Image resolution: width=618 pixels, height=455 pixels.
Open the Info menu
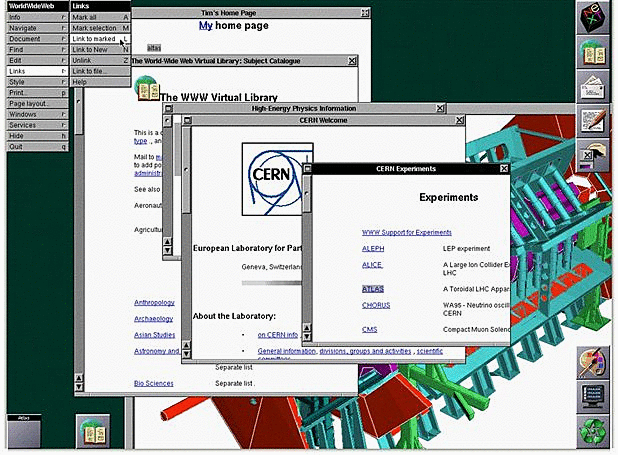pyautogui.click(x=37, y=17)
